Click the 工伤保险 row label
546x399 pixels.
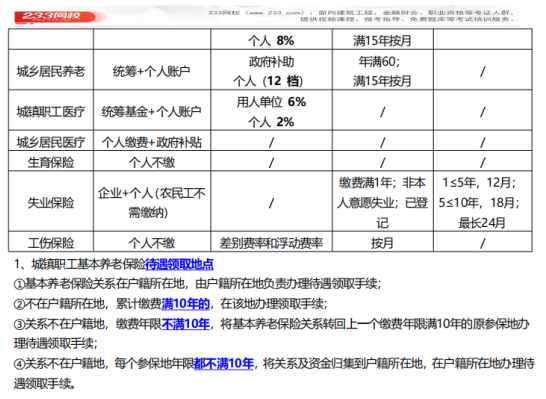(51, 243)
